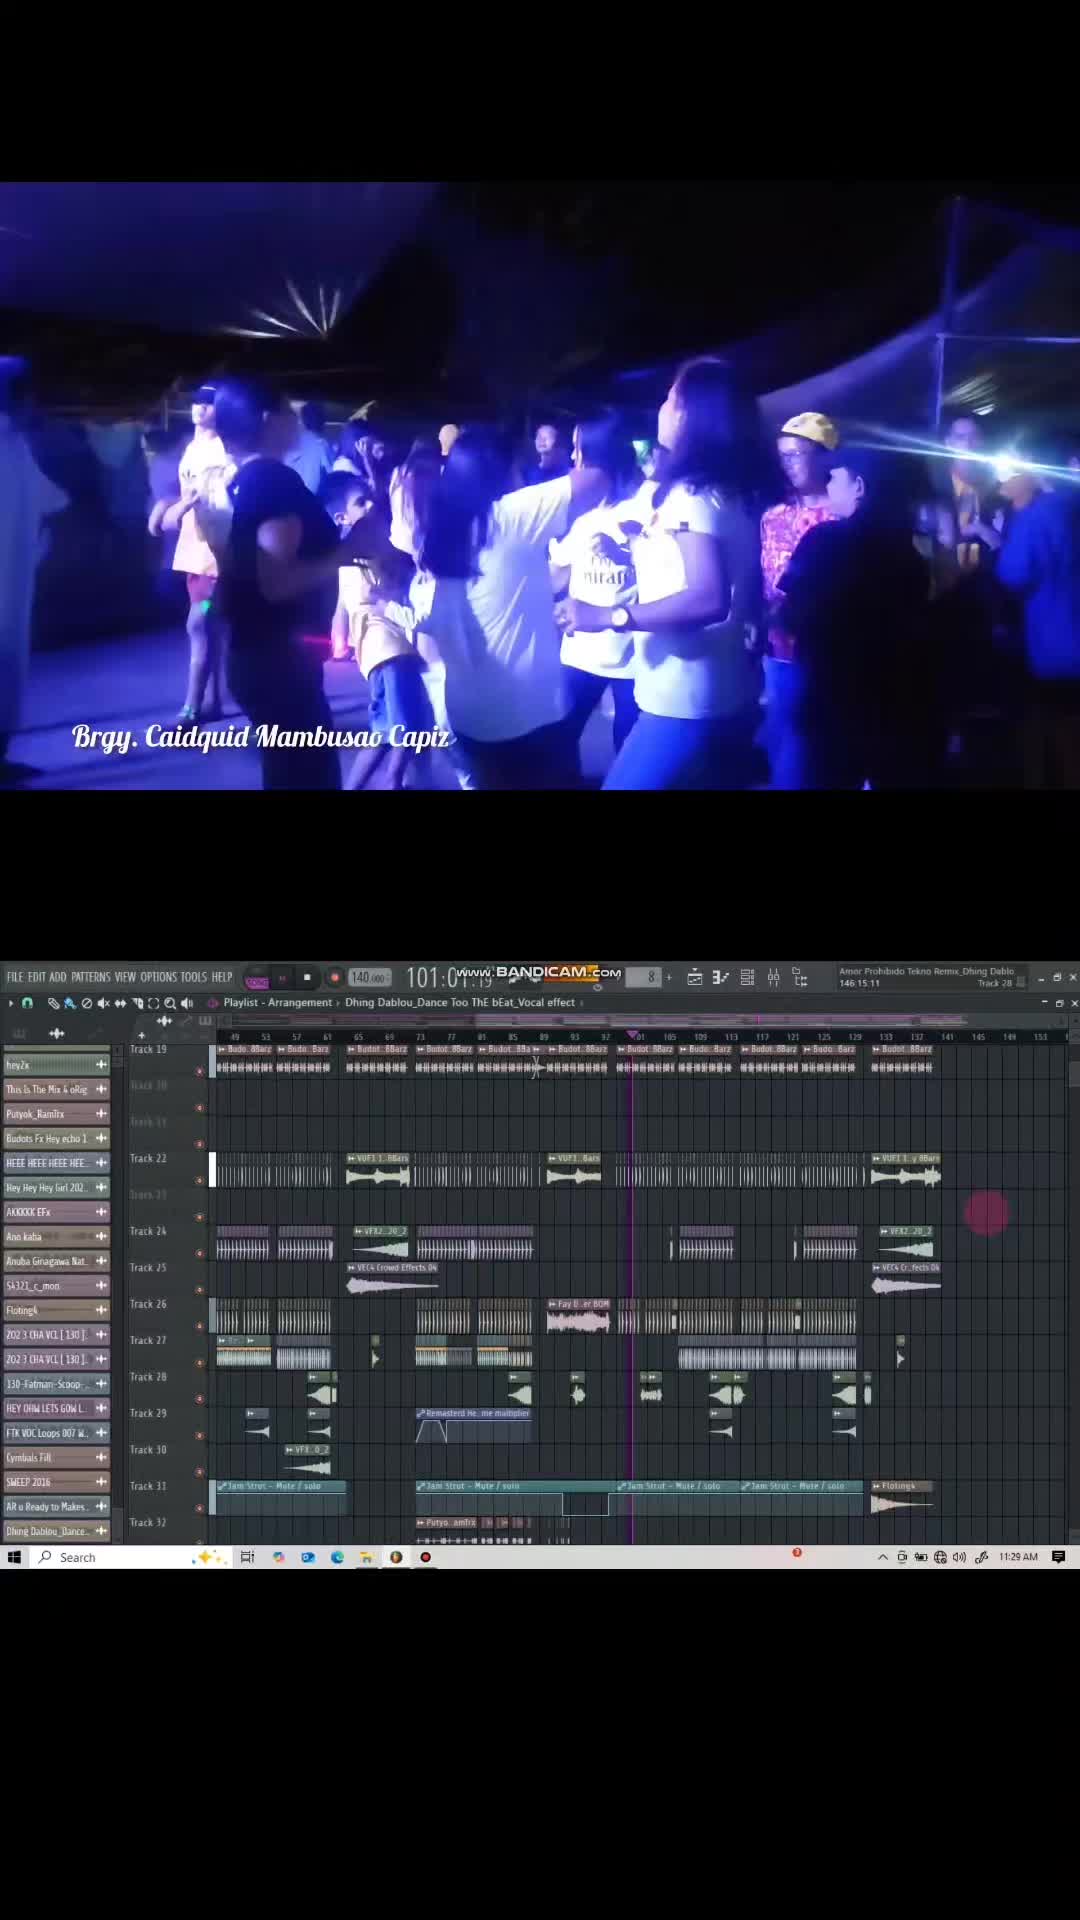Open Remasterd He. me multiplier clip menu
This screenshot has height=1920, width=1080.
point(421,1414)
